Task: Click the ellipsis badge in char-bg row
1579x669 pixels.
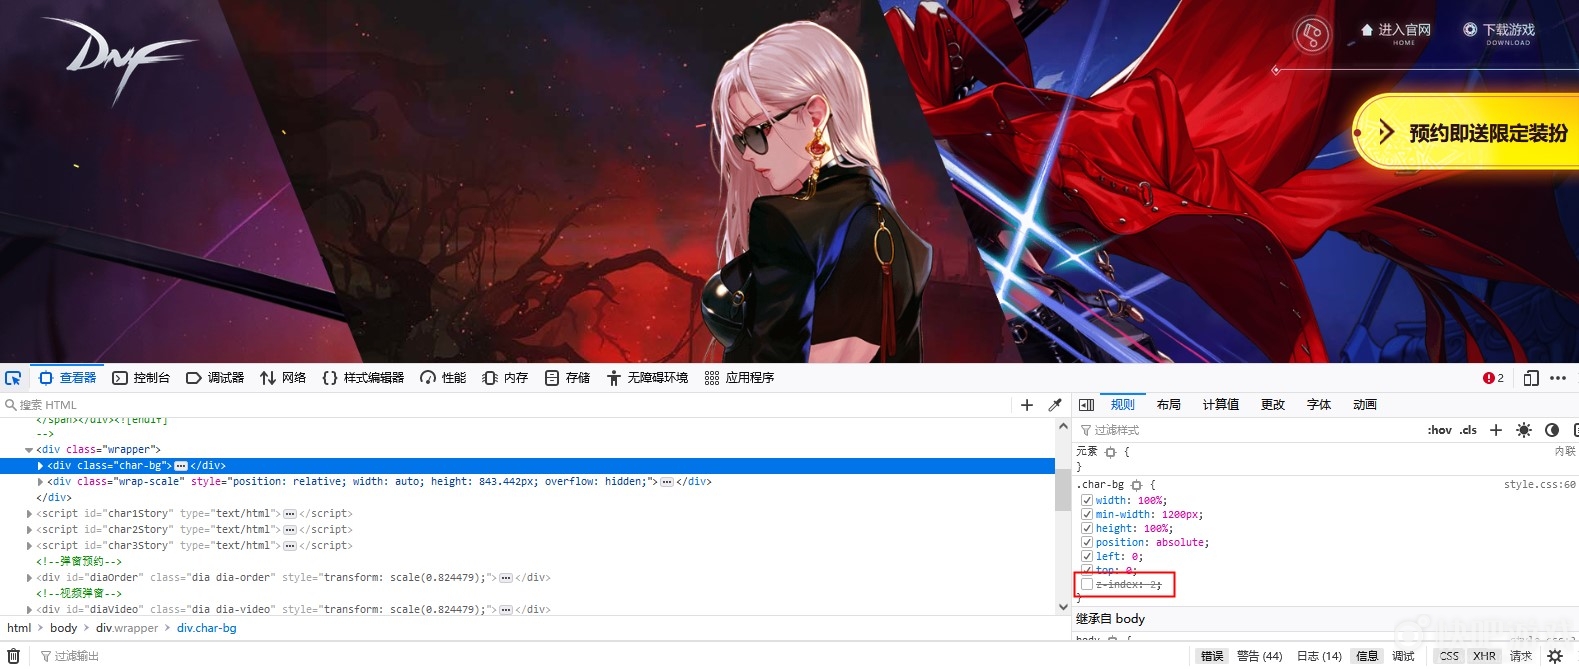Action: (x=181, y=466)
